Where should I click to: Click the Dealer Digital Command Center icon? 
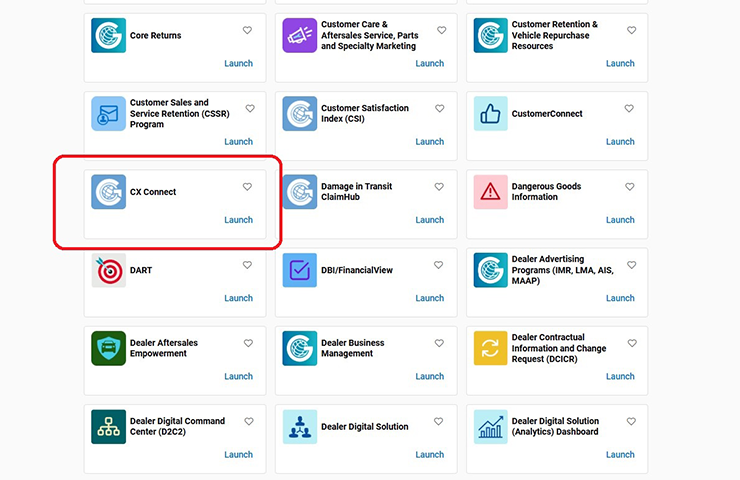click(108, 426)
